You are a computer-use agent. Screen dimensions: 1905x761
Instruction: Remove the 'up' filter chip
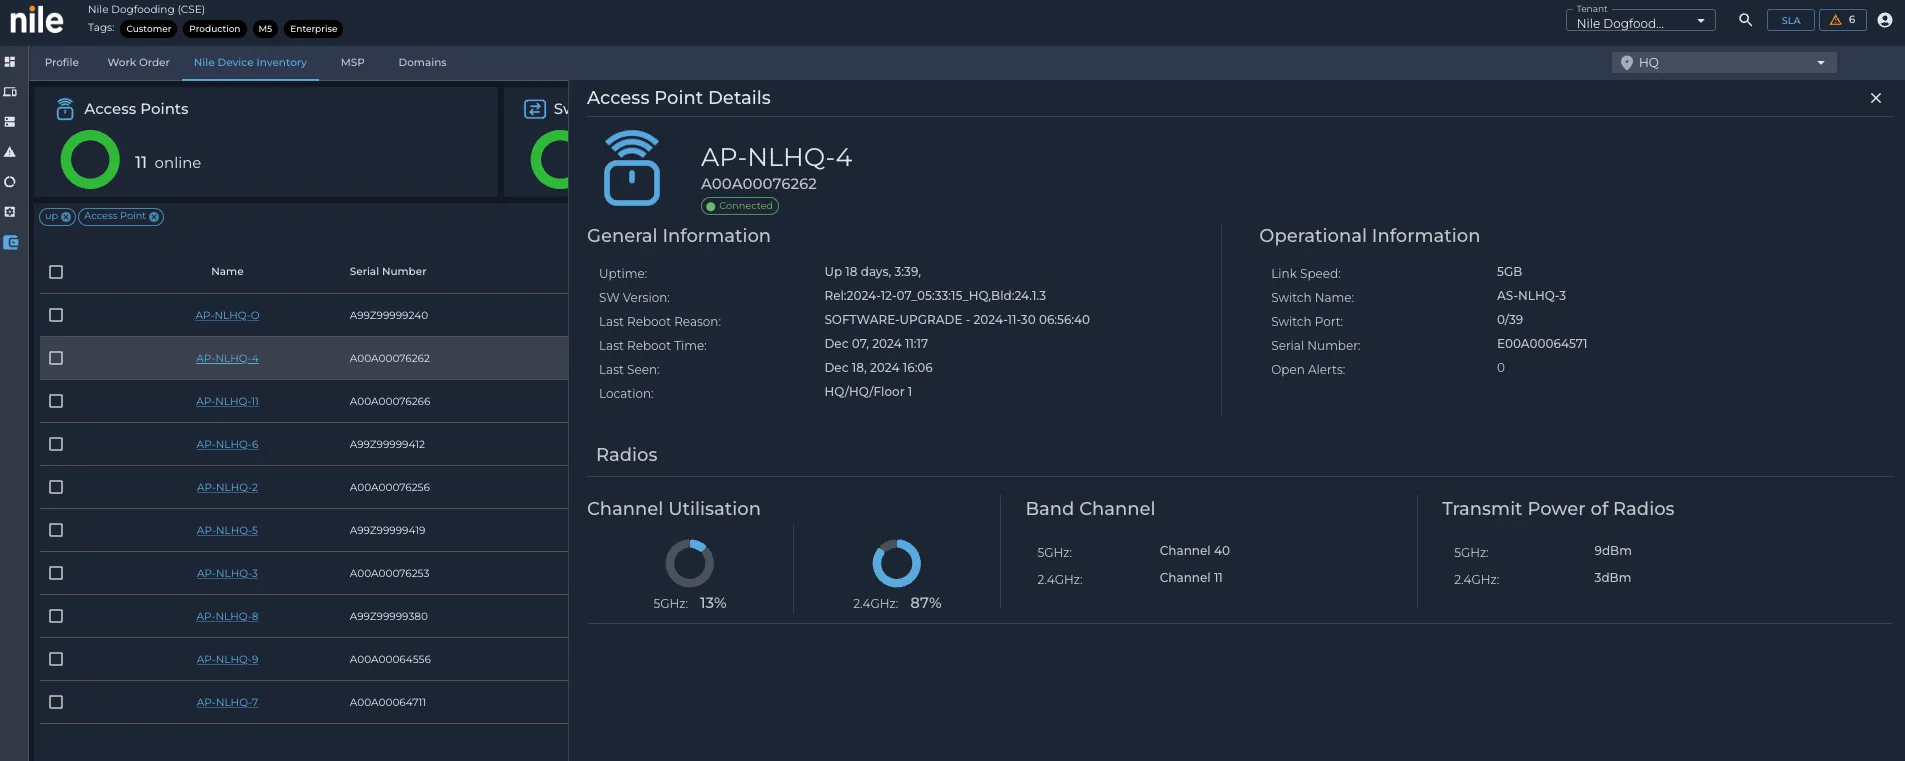[x=67, y=217]
